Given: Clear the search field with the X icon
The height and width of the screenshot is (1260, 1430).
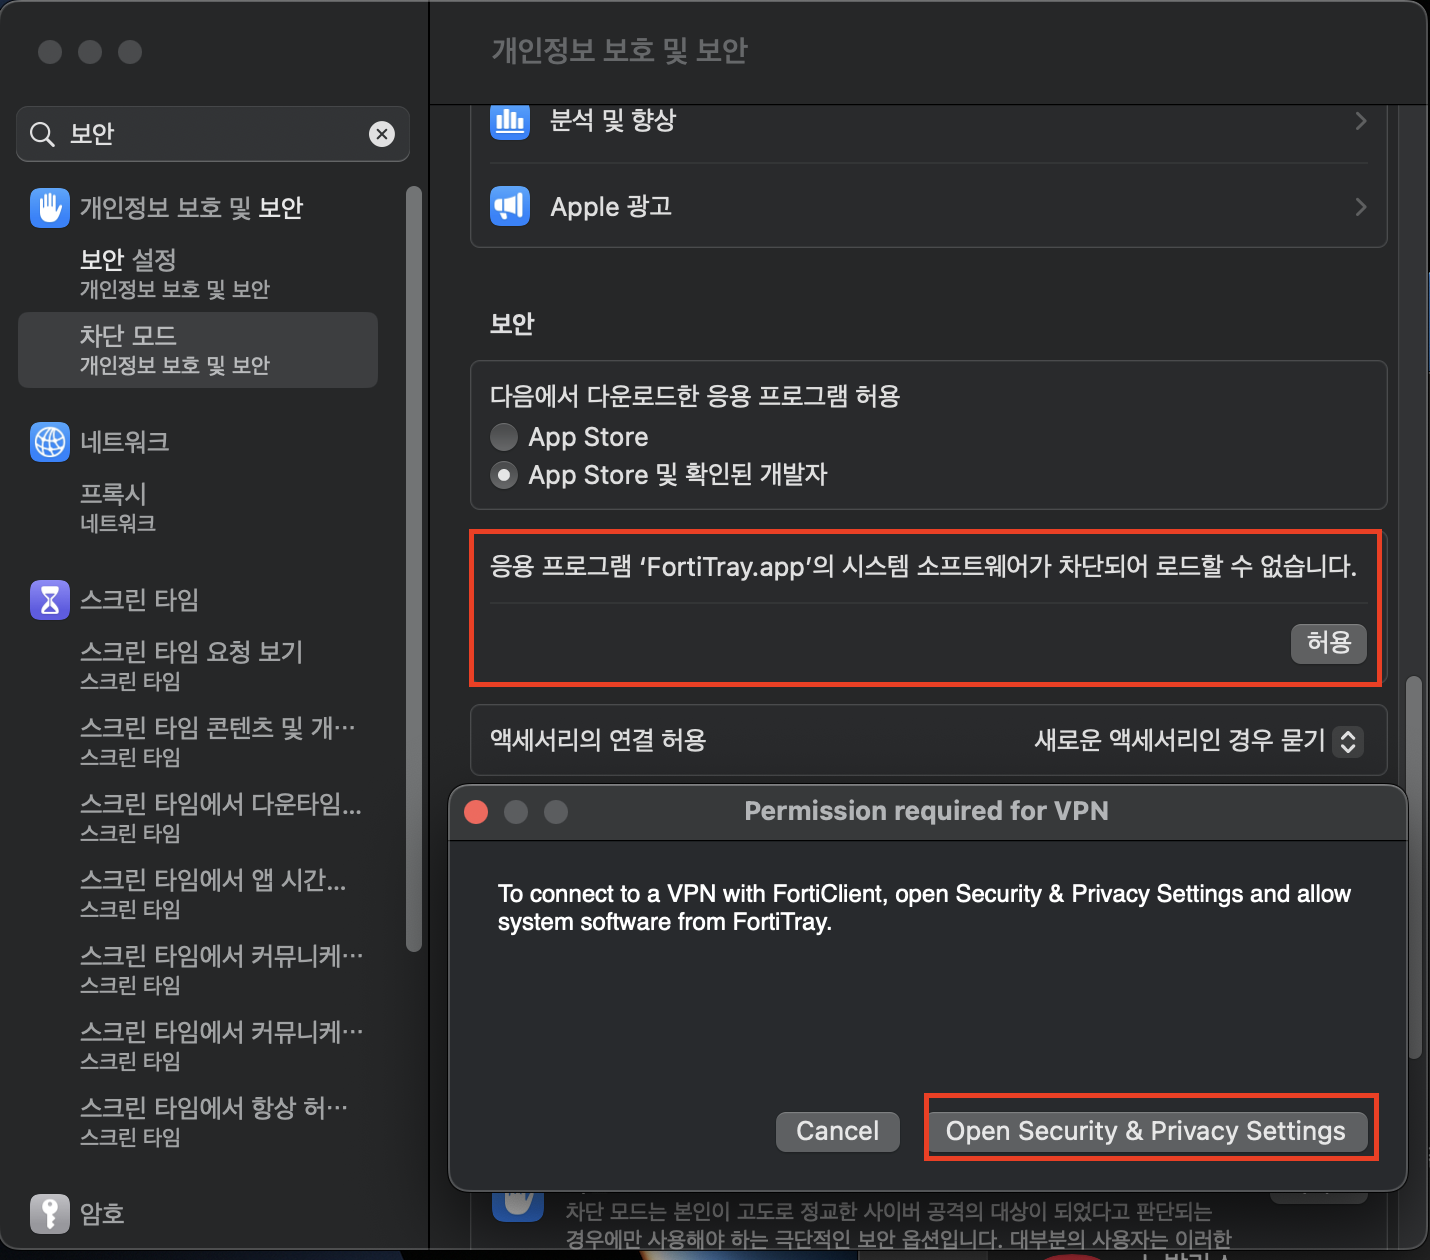Looking at the screenshot, I should click(x=382, y=134).
